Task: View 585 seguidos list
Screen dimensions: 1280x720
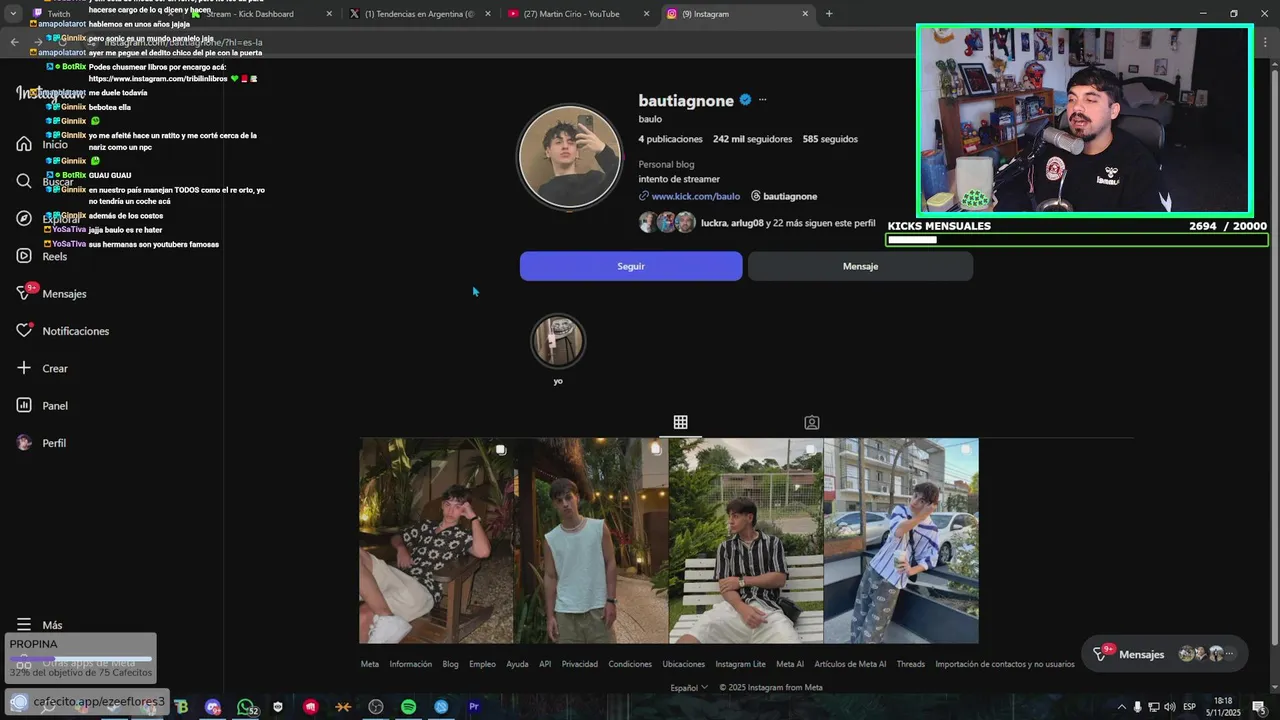Action: click(830, 139)
